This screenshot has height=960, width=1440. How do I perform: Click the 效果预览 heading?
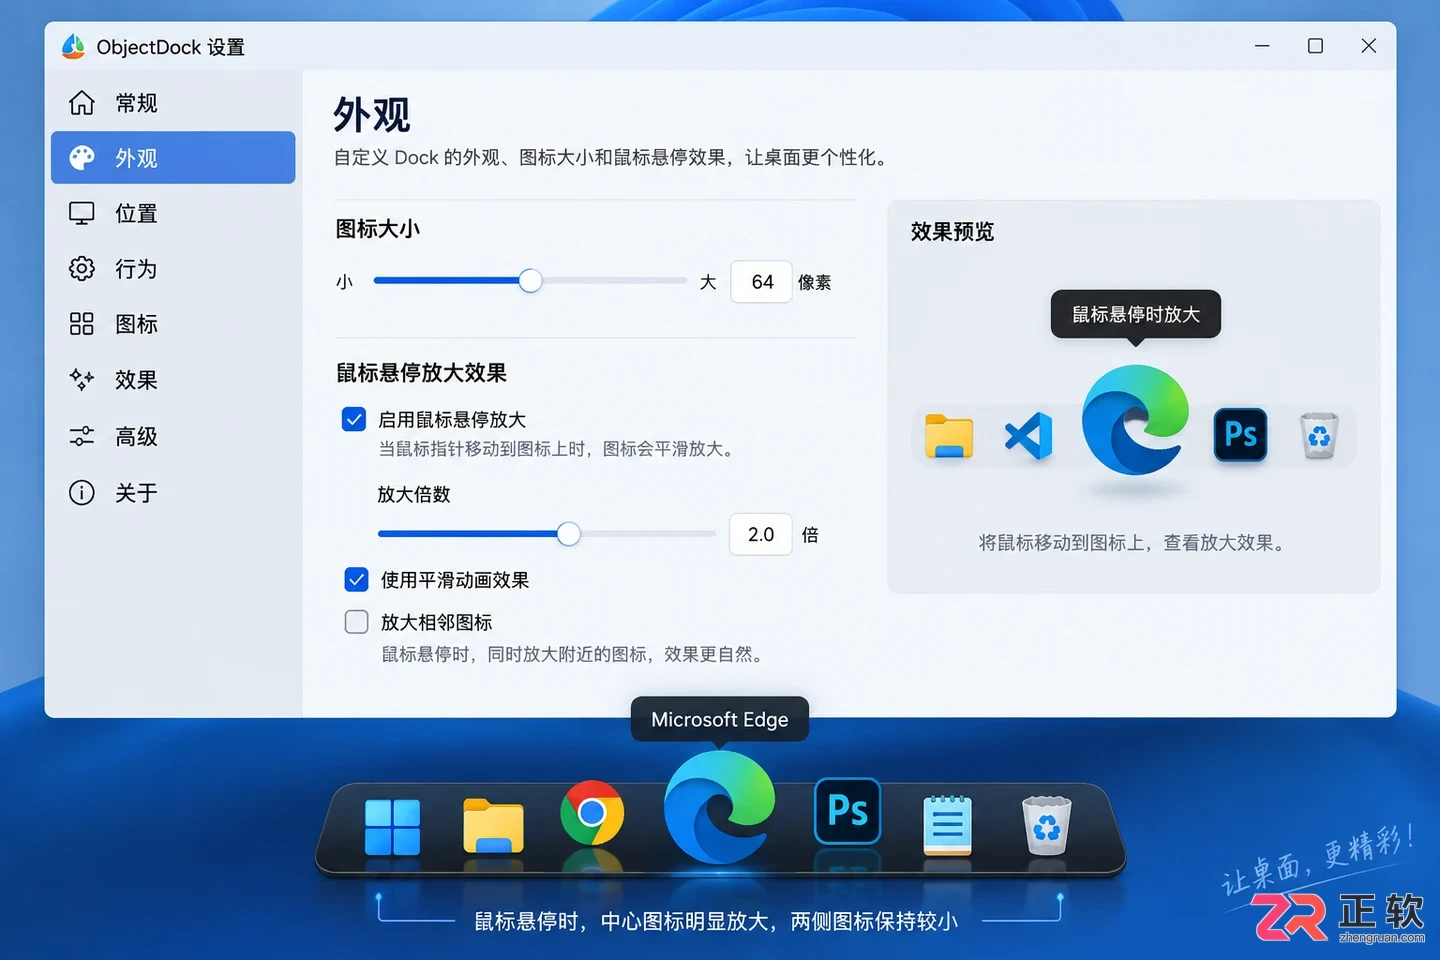coord(952,232)
